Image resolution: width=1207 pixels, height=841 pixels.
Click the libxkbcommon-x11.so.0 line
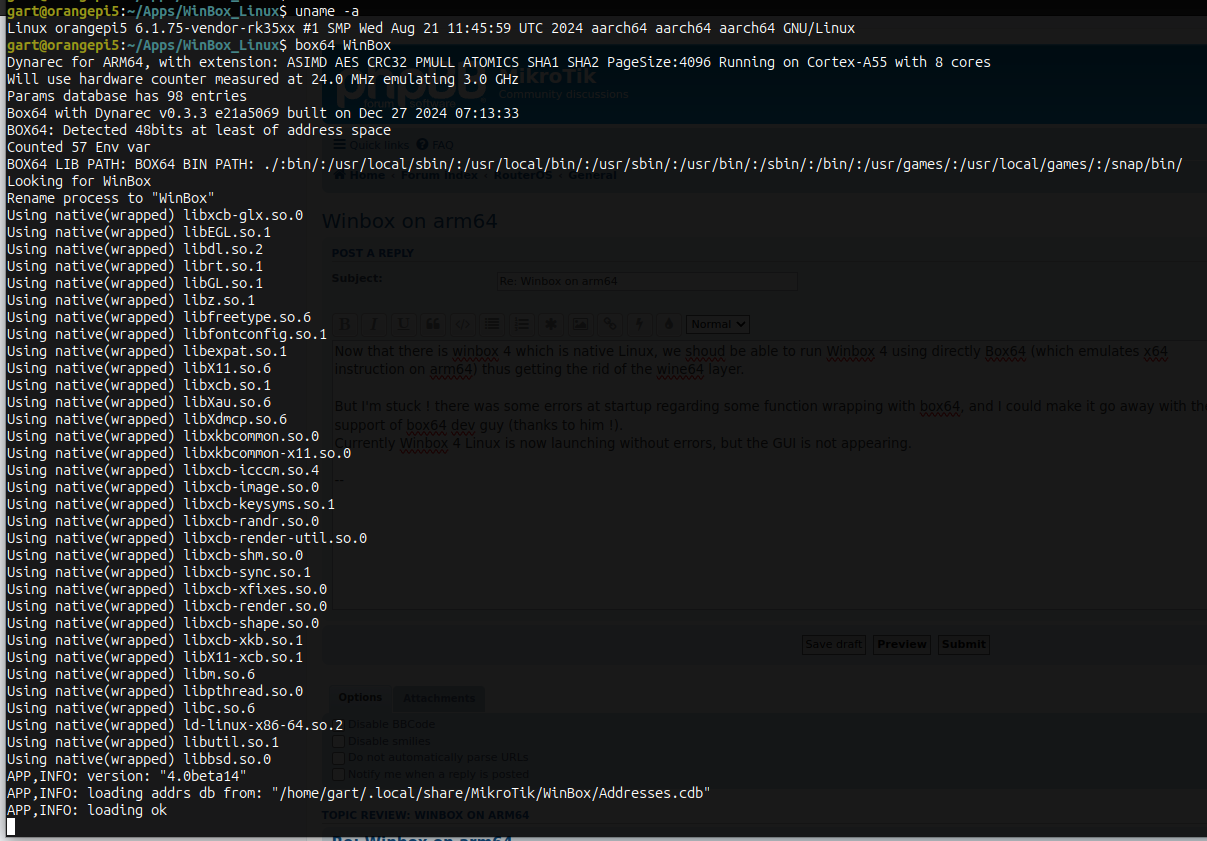pos(179,453)
